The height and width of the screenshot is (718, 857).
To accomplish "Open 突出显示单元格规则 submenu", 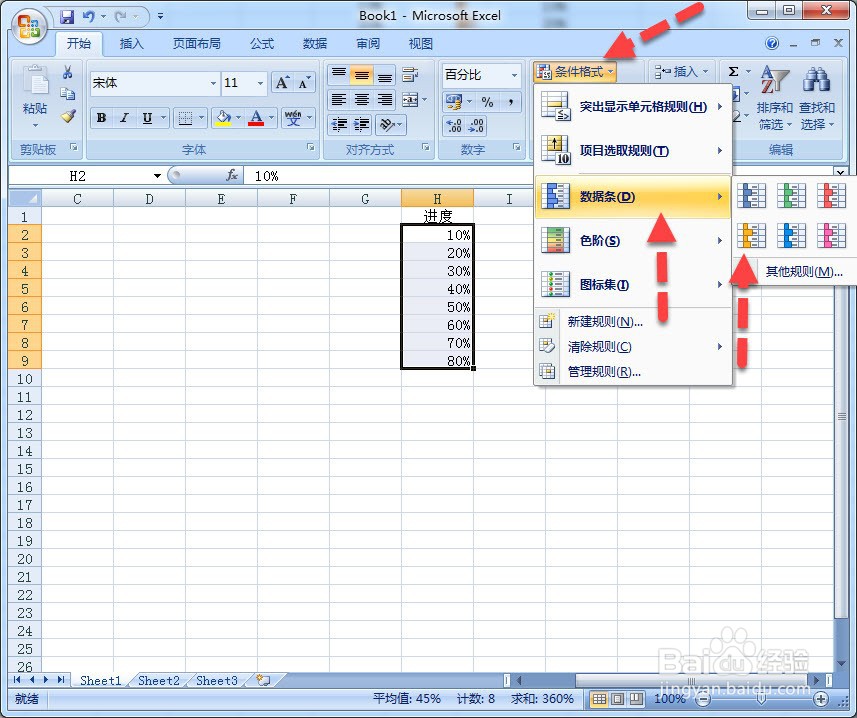I will pyautogui.click(x=632, y=107).
